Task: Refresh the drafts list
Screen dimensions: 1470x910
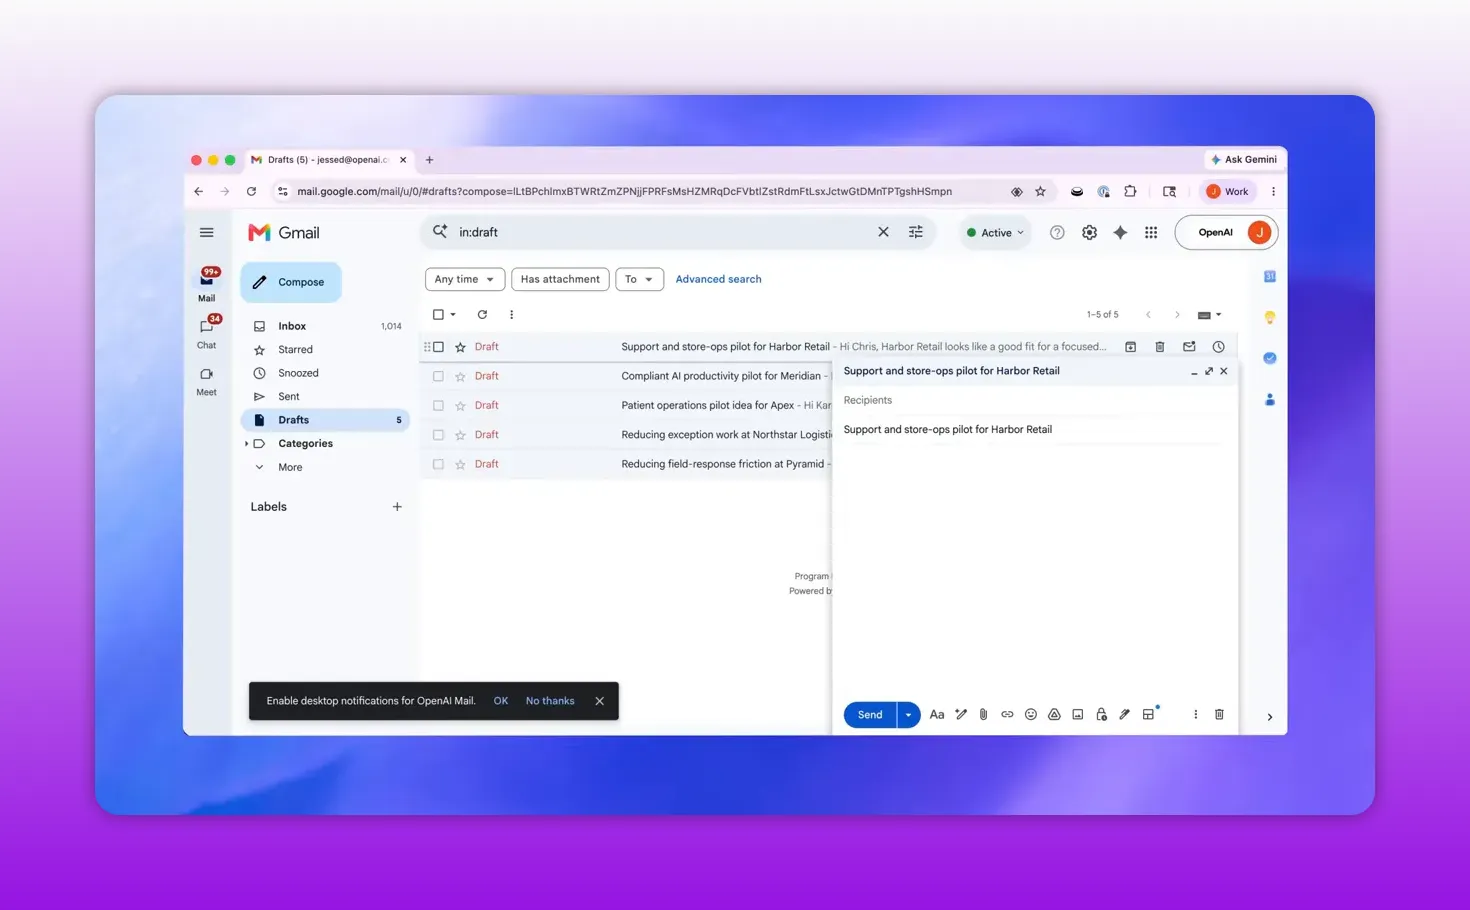Action: 482,315
